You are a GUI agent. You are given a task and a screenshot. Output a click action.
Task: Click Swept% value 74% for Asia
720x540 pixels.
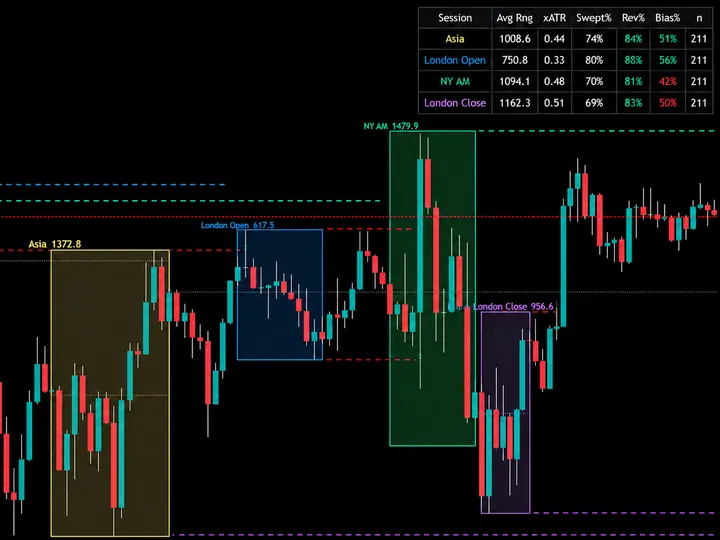click(x=594, y=39)
